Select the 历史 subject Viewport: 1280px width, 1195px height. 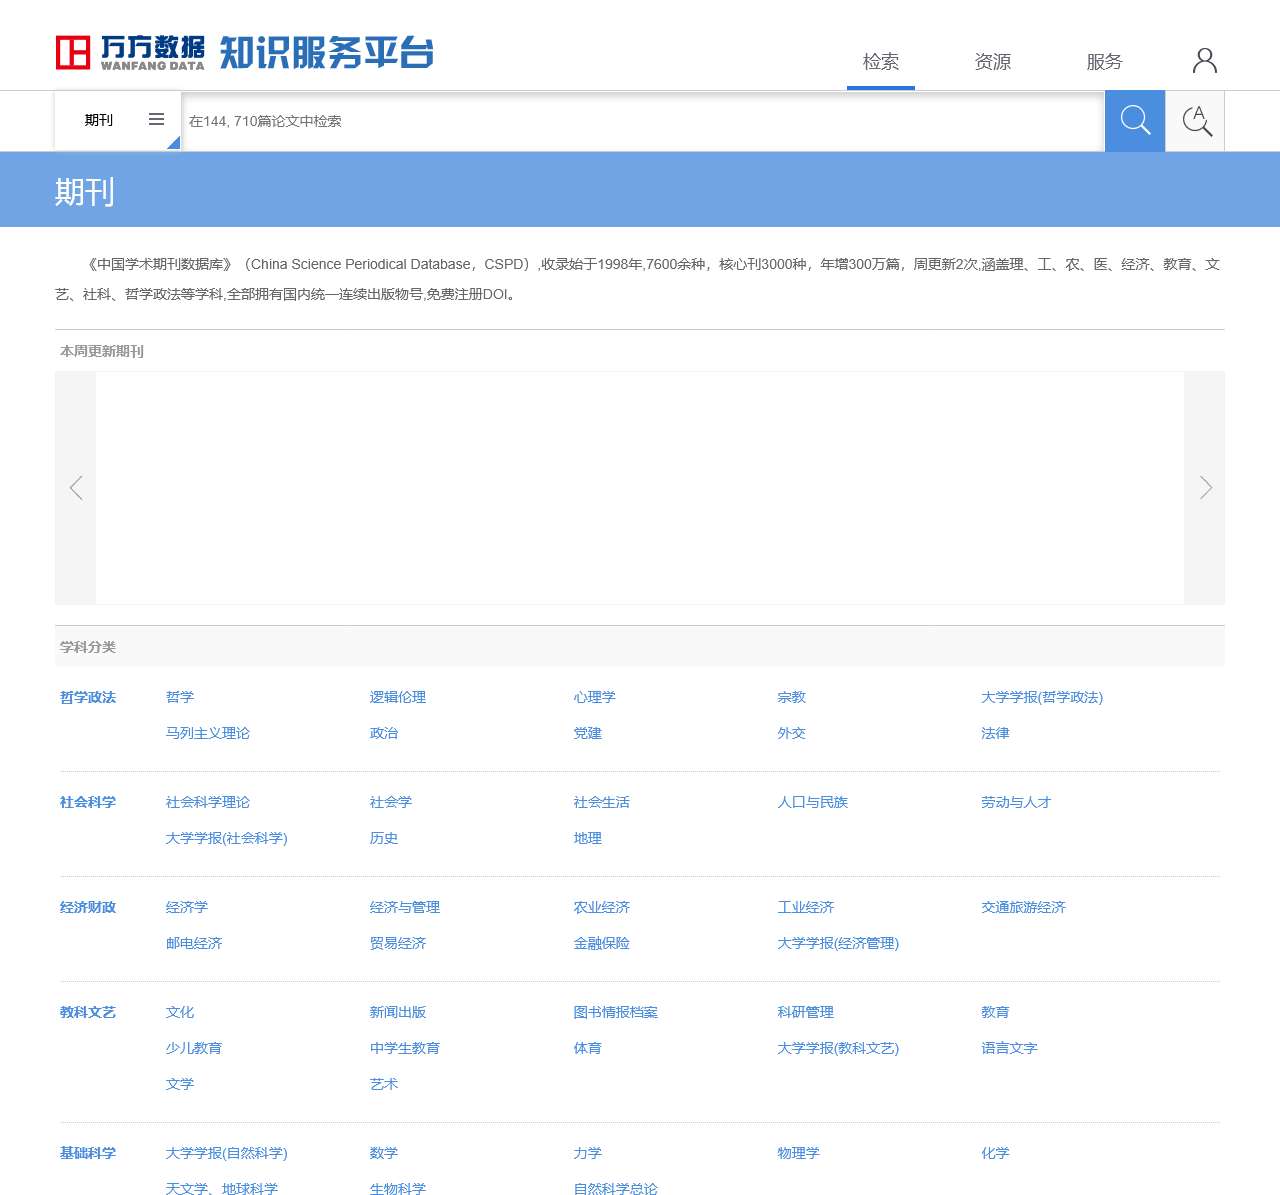(384, 839)
